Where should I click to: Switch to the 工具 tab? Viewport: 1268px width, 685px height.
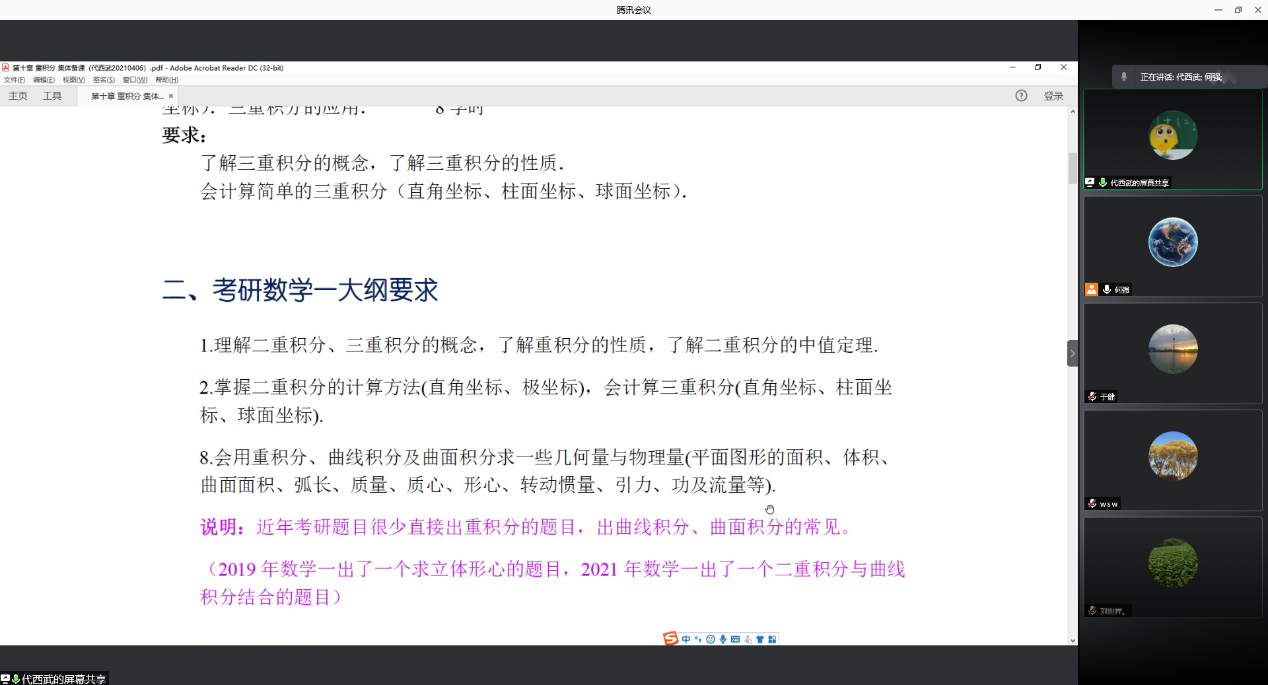tap(52, 96)
